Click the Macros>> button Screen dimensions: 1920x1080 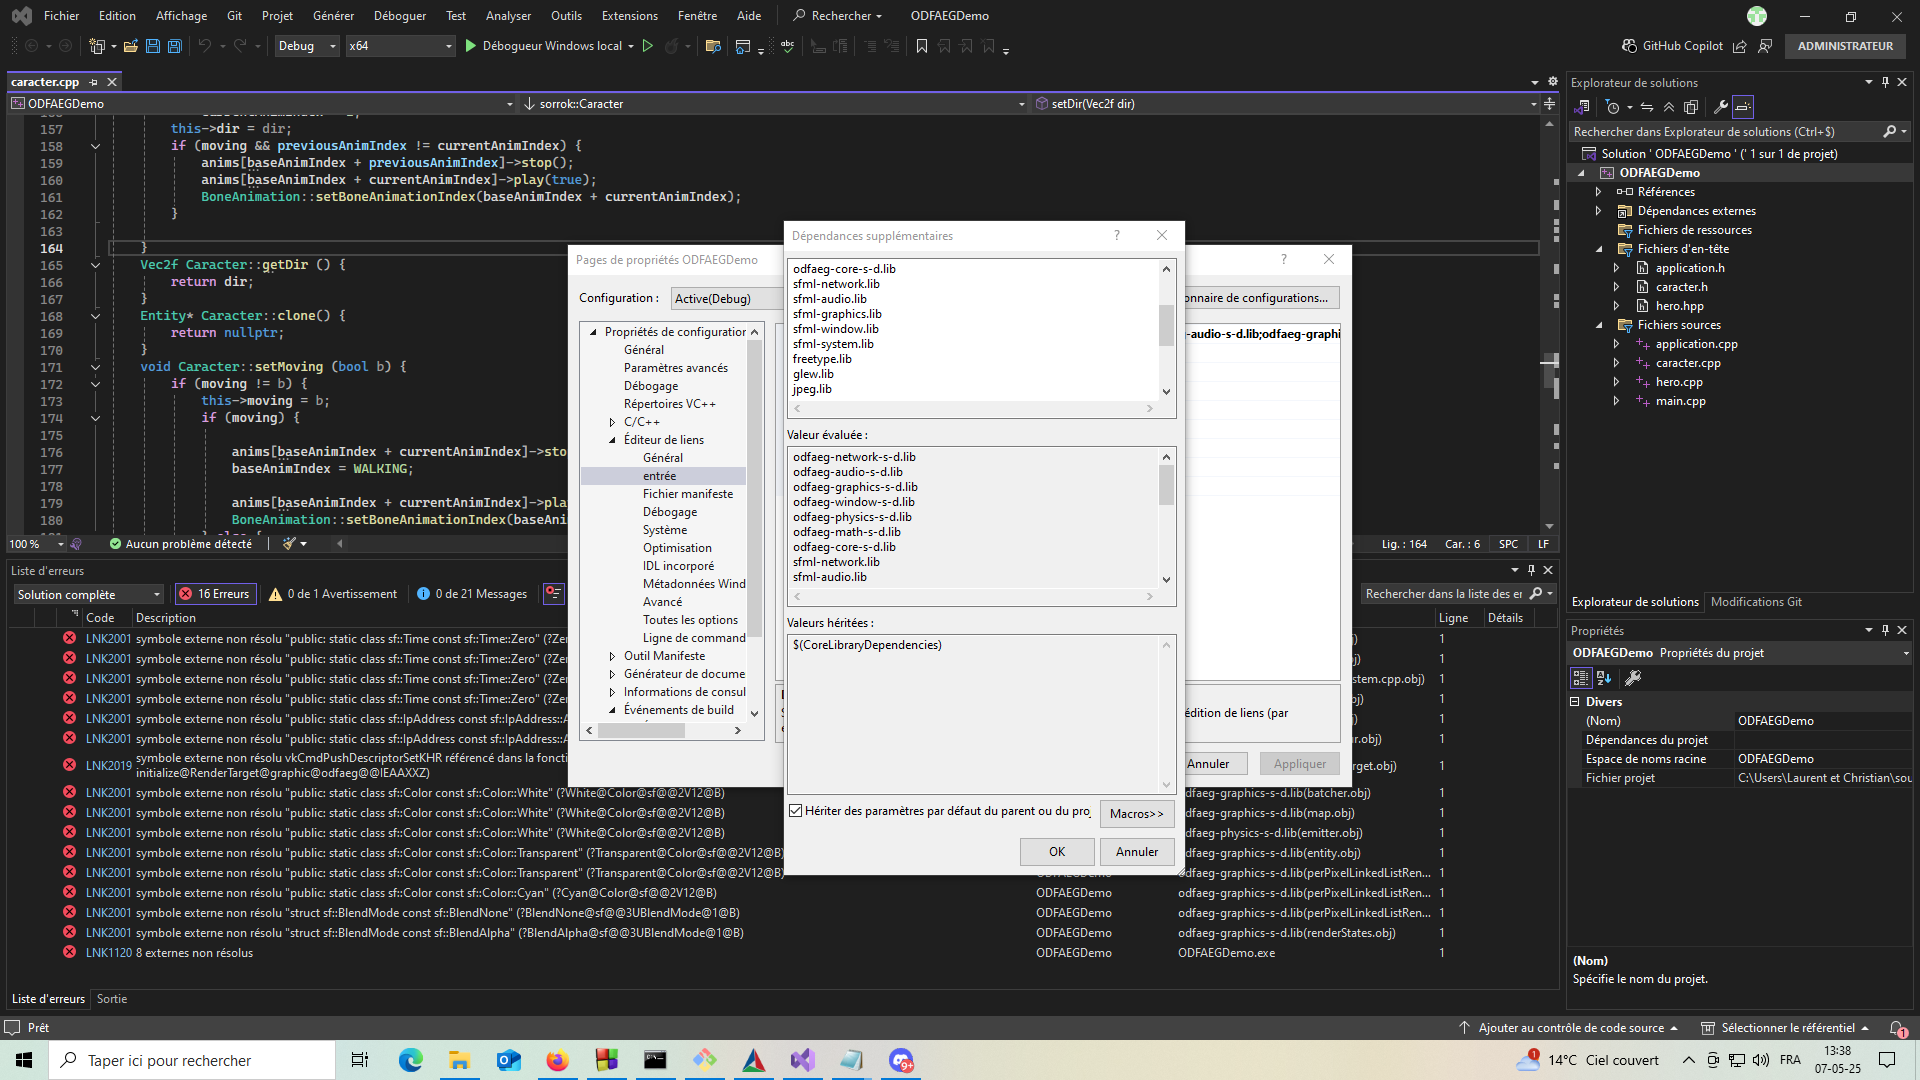tap(1137, 814)
